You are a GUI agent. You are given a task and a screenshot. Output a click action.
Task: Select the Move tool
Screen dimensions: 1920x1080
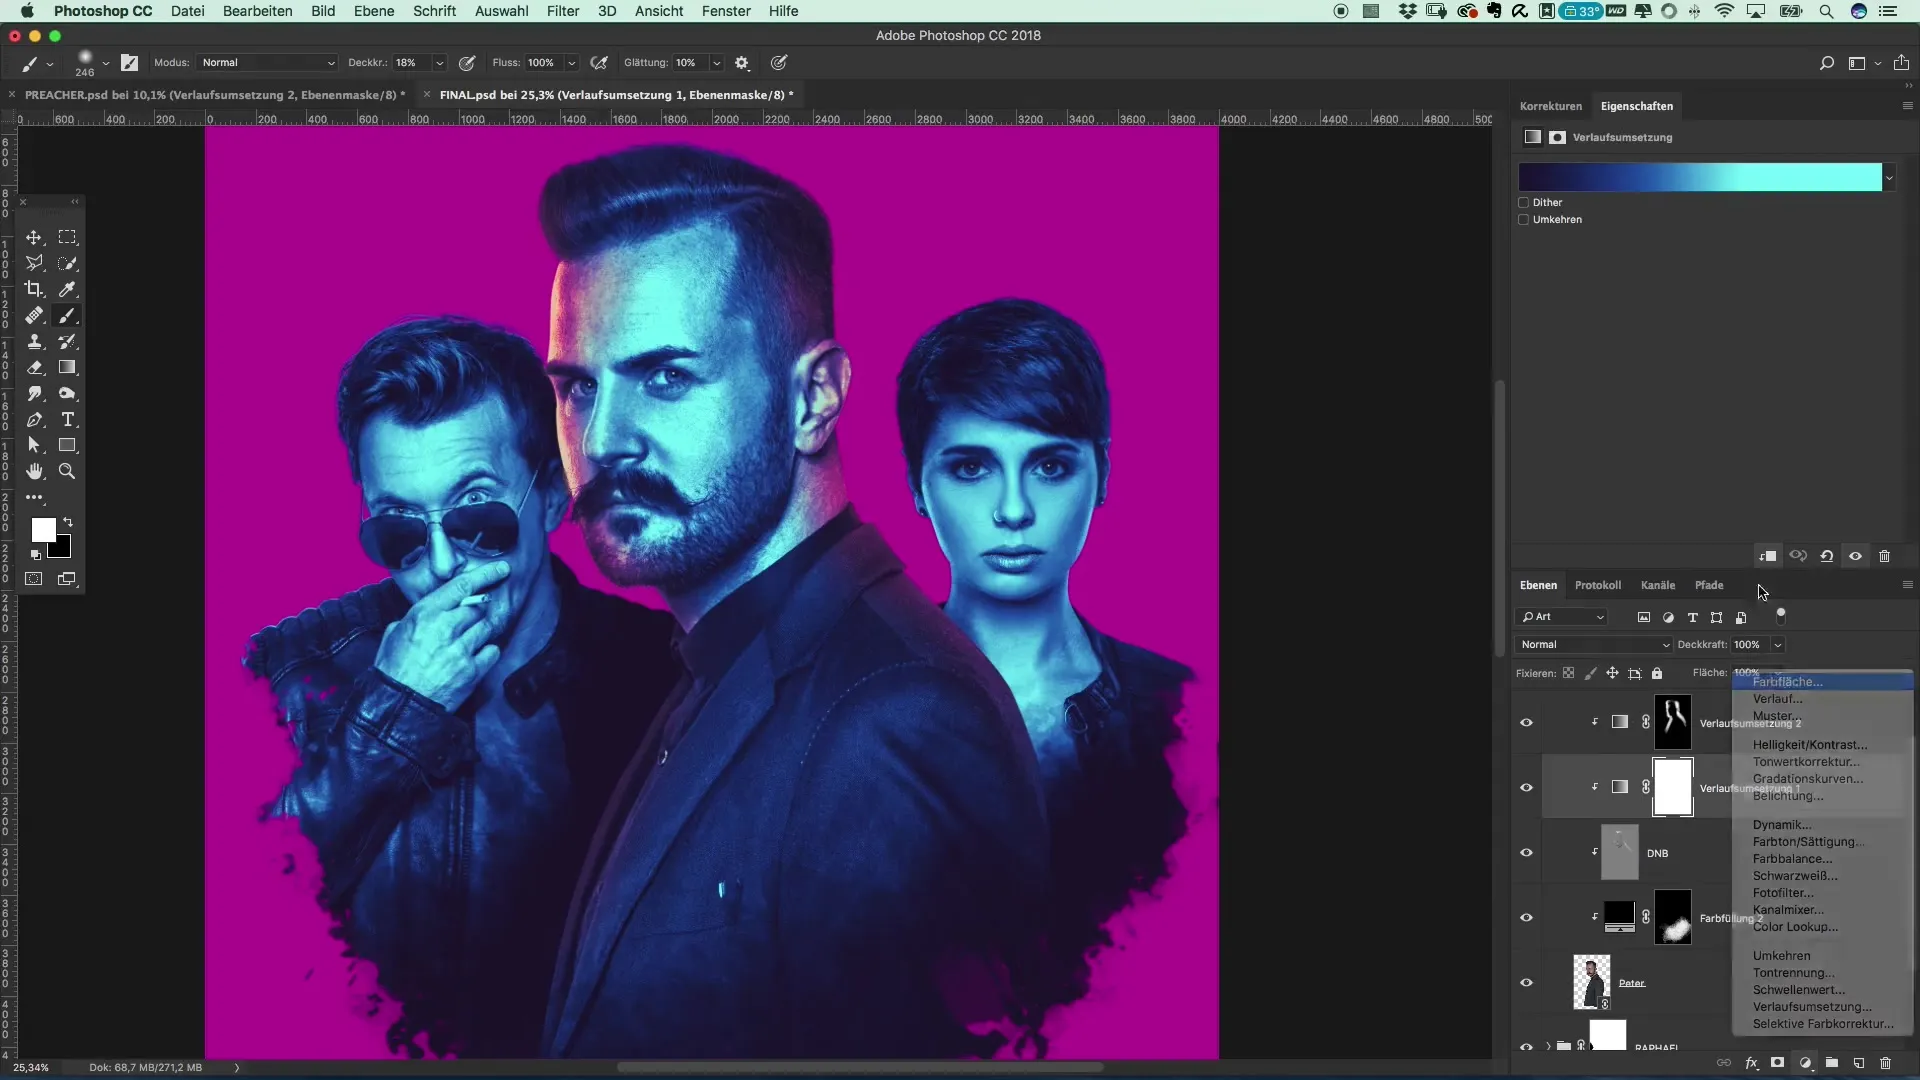point(34,237)
